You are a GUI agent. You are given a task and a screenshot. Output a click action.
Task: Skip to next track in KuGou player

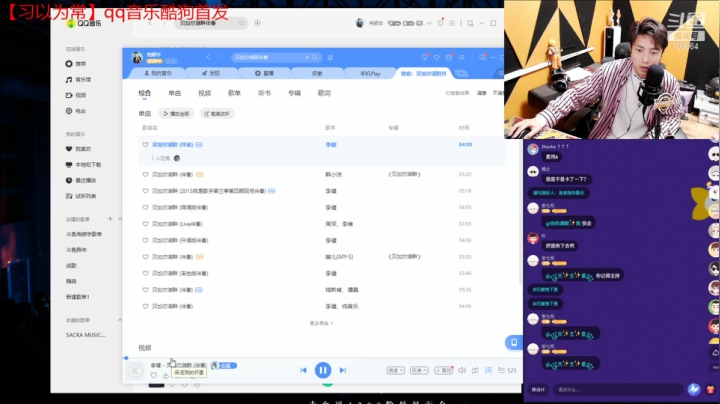pos(343,370)
